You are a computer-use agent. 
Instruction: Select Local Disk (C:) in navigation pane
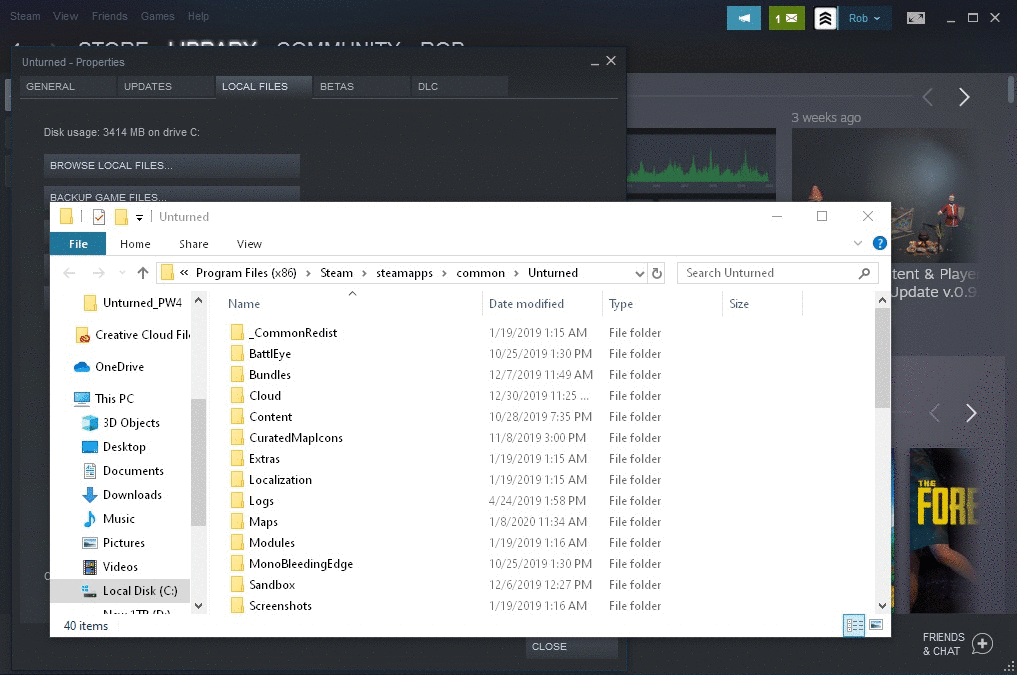[x=120, y=591]
